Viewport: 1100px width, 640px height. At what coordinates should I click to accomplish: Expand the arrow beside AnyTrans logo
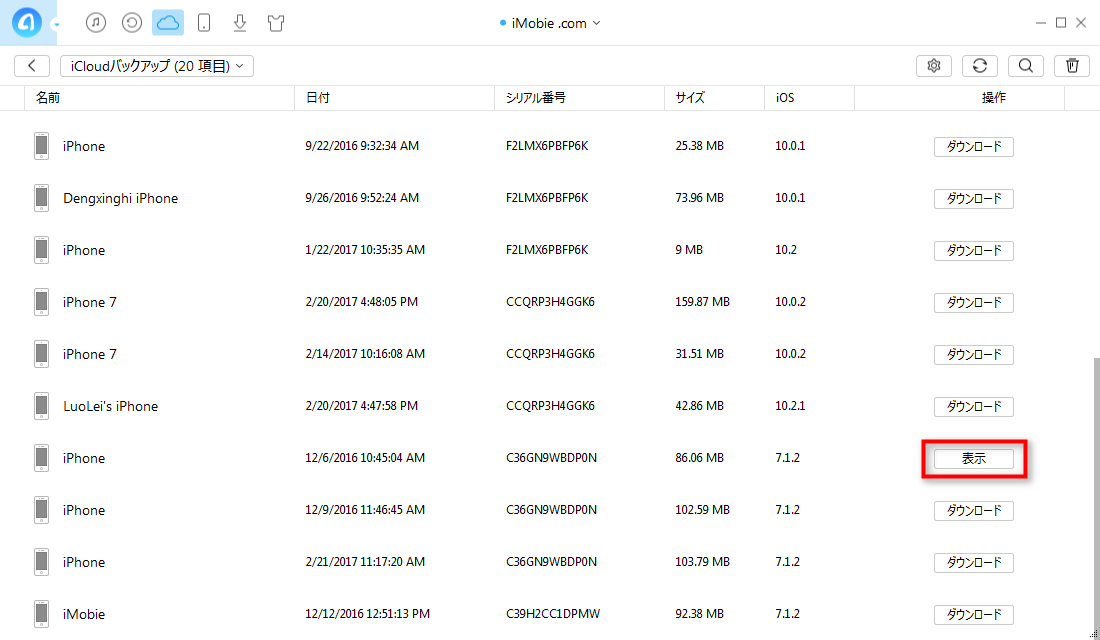point(56,25)
